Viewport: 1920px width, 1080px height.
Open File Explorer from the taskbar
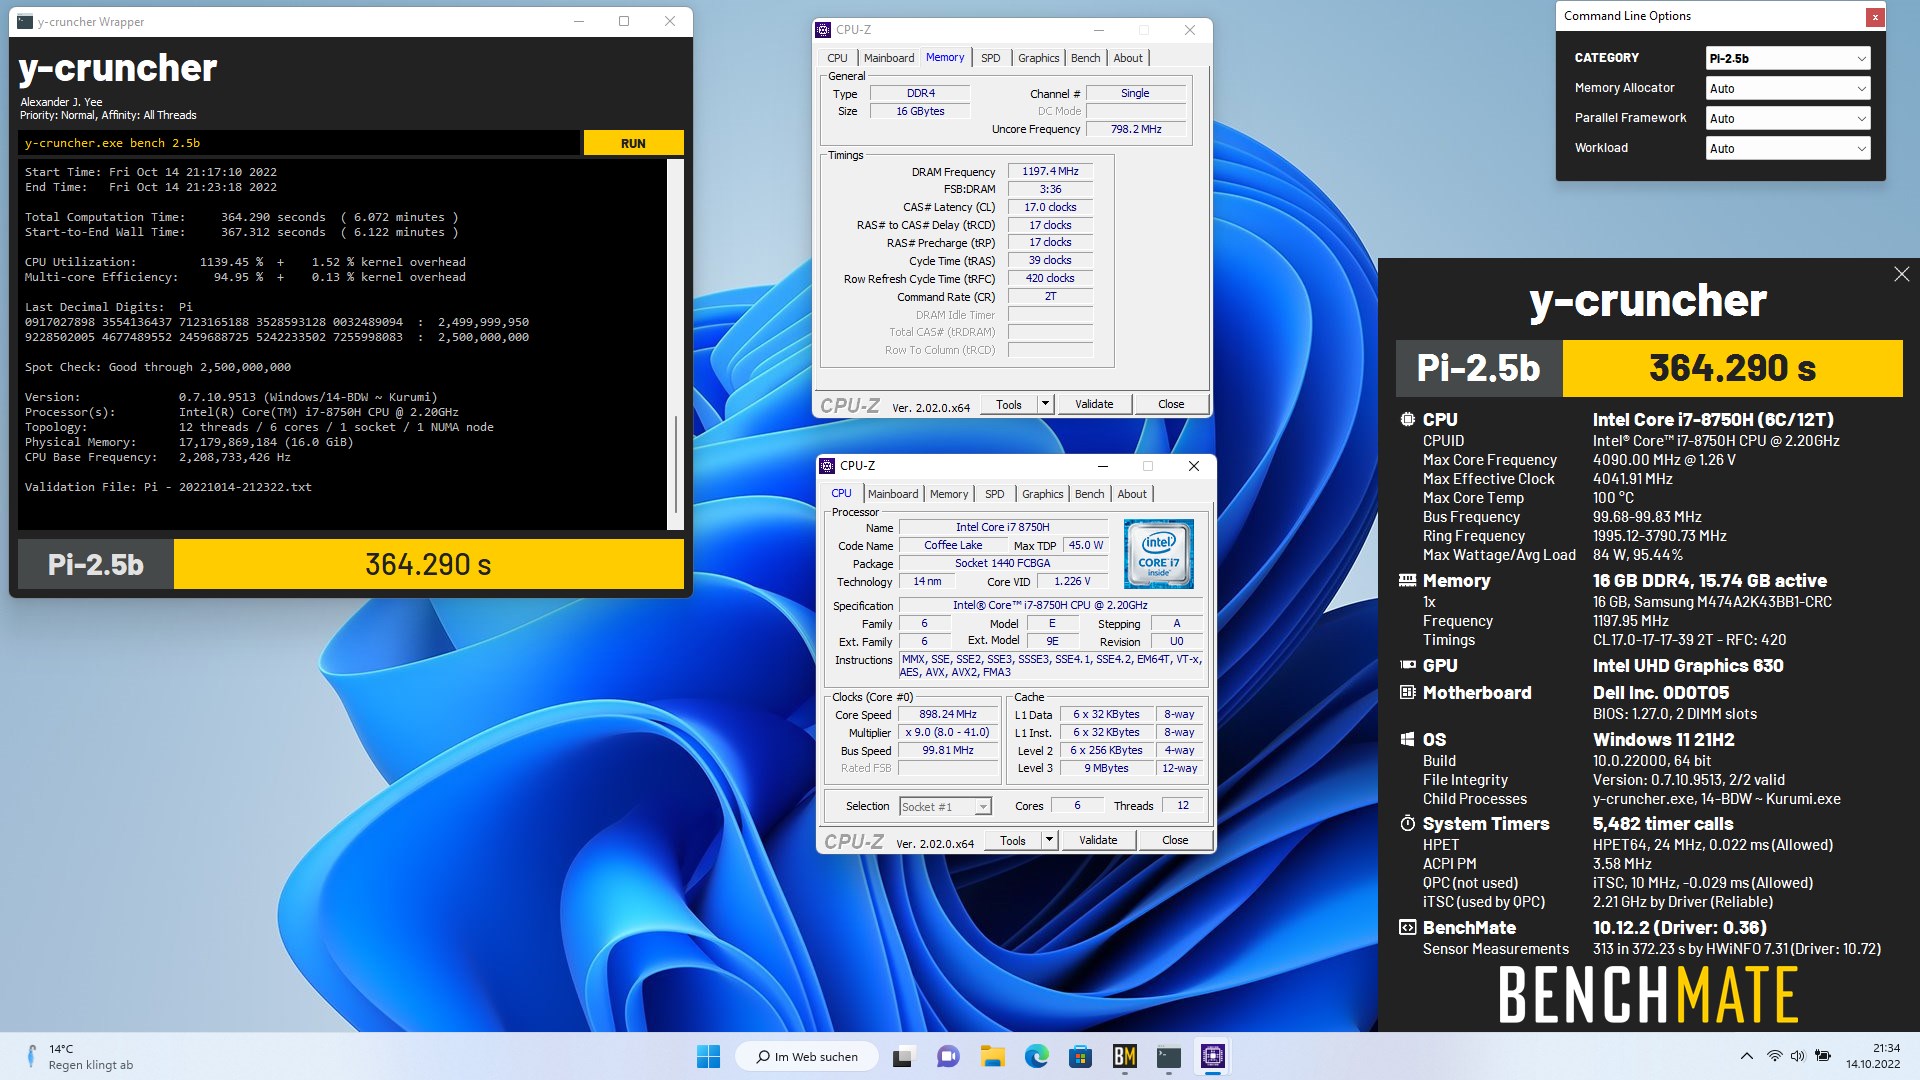(992, 1056)
